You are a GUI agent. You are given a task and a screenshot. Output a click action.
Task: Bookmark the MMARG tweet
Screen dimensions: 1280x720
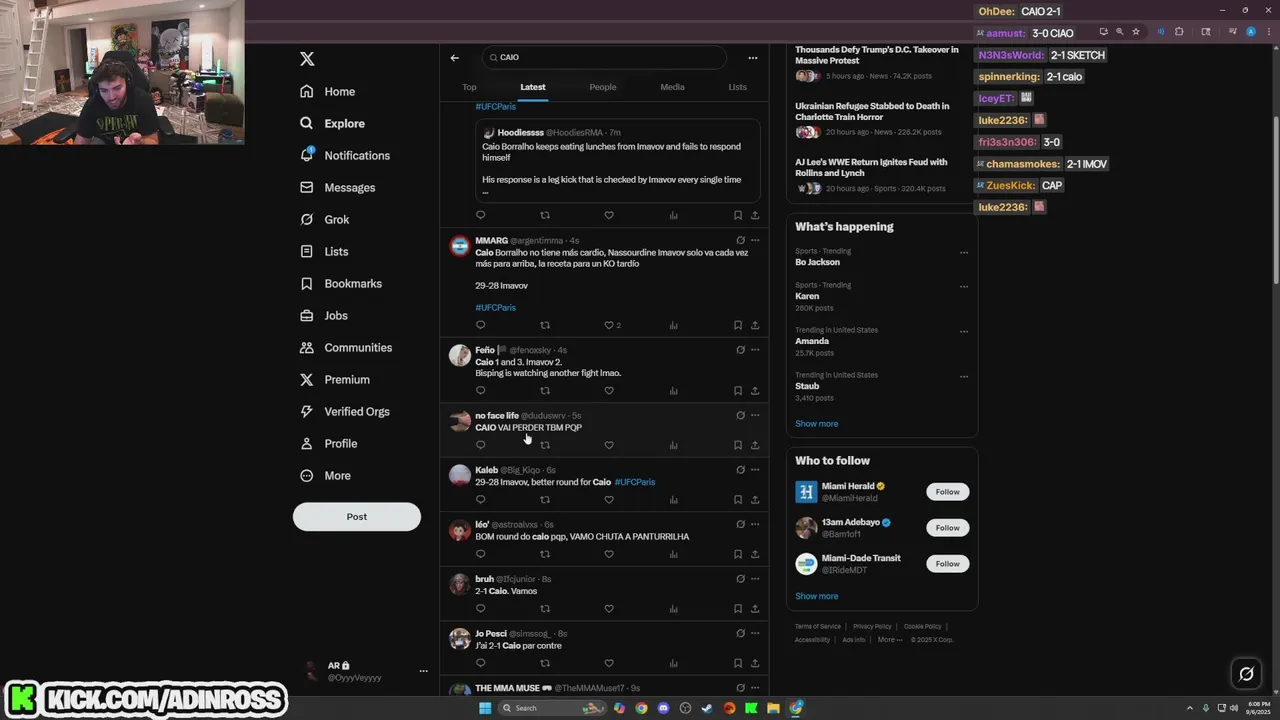[738, 325]
